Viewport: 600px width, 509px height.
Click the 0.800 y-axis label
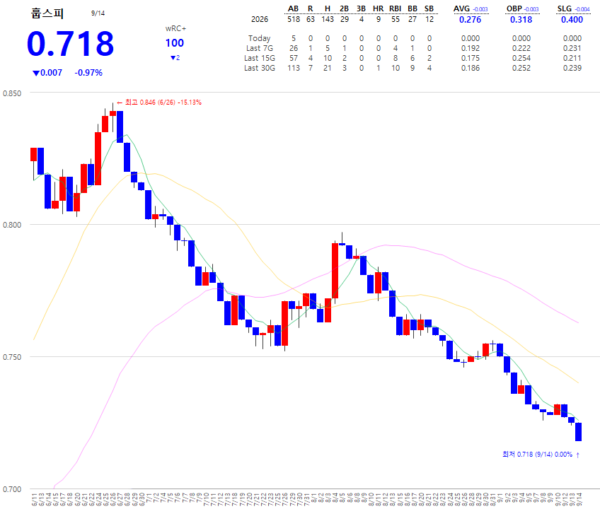pyautogui.click(x=12, y=225)
